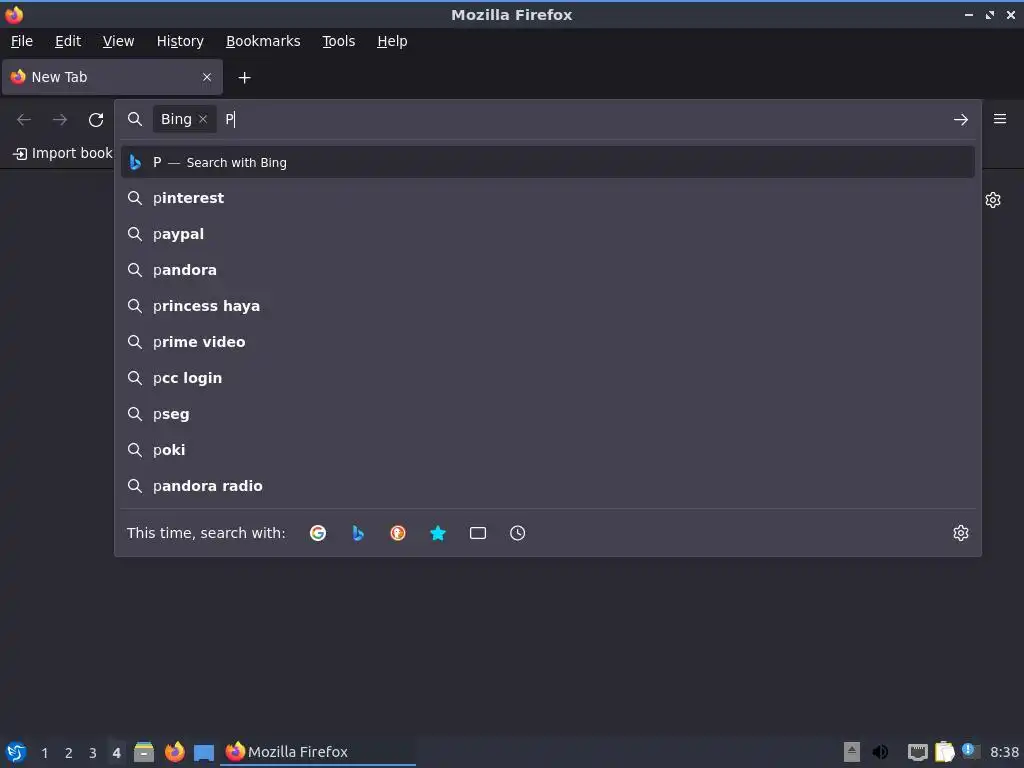Switch to workspace 3 in taskbar

pos(93,753)
